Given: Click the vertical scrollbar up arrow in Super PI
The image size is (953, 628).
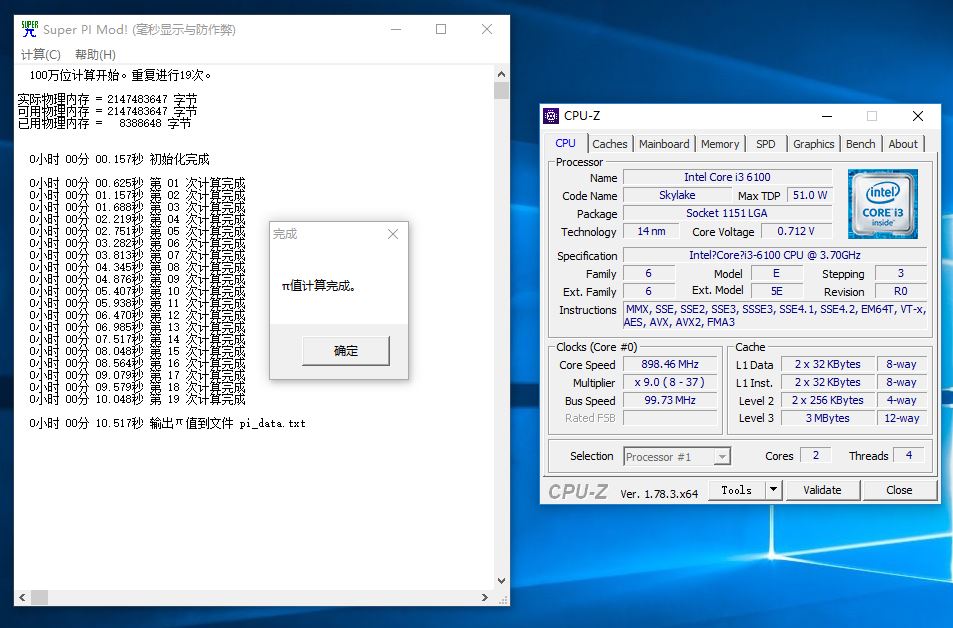Looking at the screenshot, I should pos(501,73).
